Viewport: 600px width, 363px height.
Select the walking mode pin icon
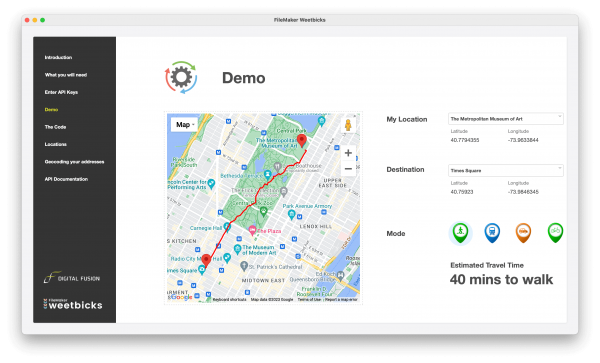pos(460,233)
